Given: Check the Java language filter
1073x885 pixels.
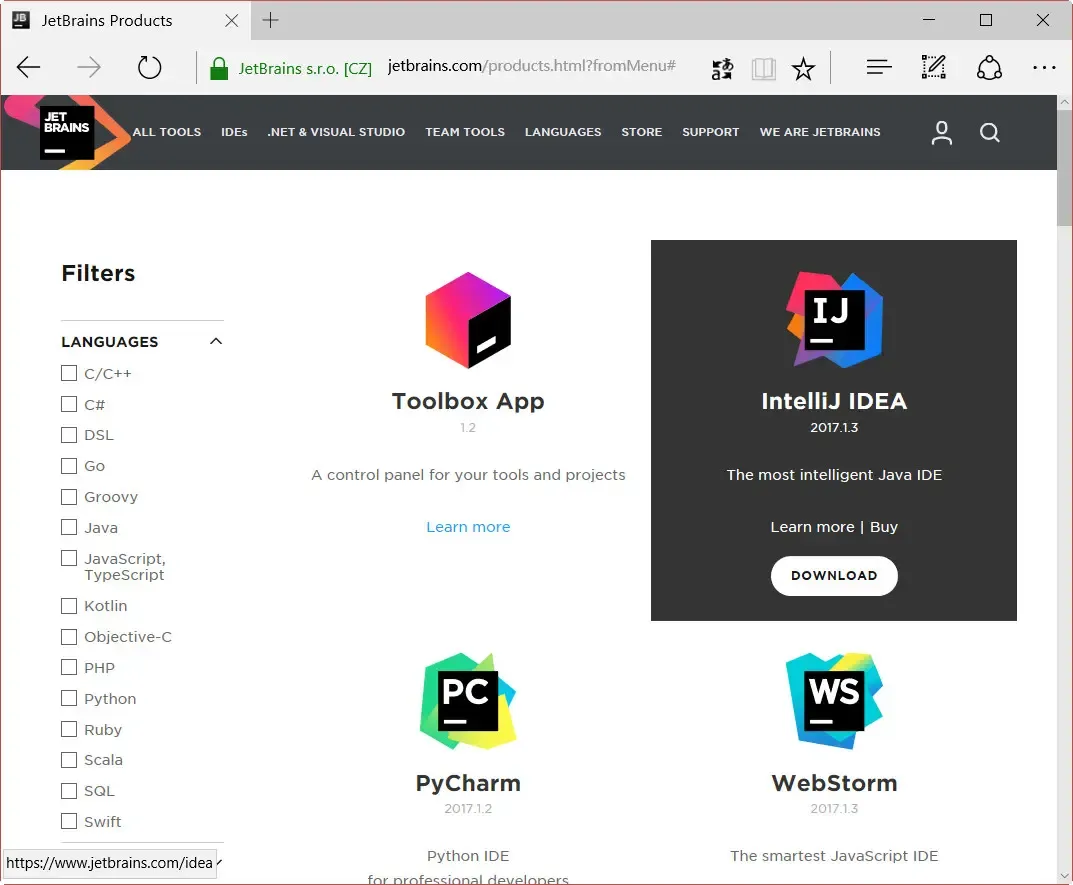Looking at the screenshot, I should [x=68, y=527].
